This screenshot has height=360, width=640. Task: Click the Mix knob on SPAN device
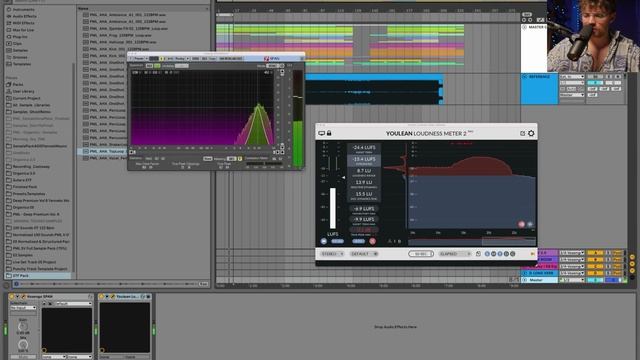pyautogui.click(x=23, y=345)
